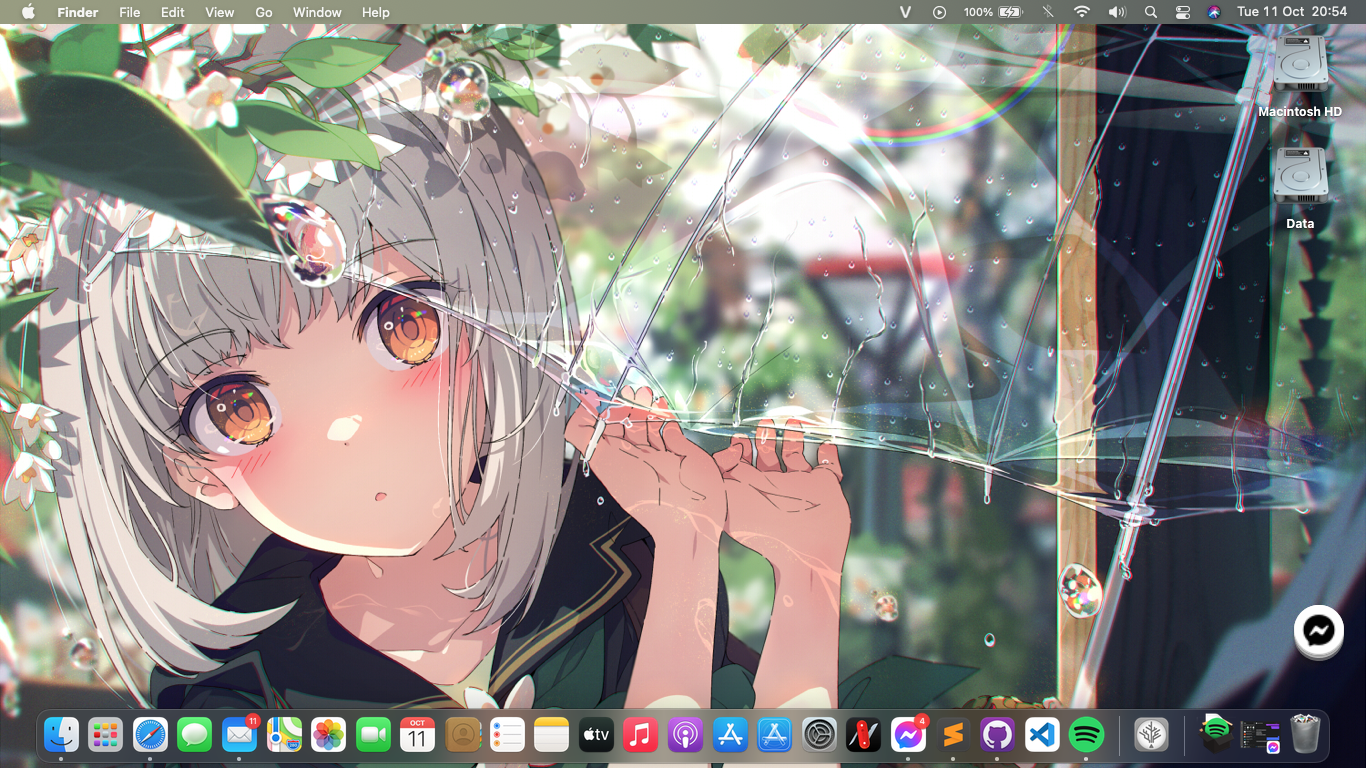Open the File menu
The width and height of the screenshot is (1366, 768).
[x=129, y=12]
